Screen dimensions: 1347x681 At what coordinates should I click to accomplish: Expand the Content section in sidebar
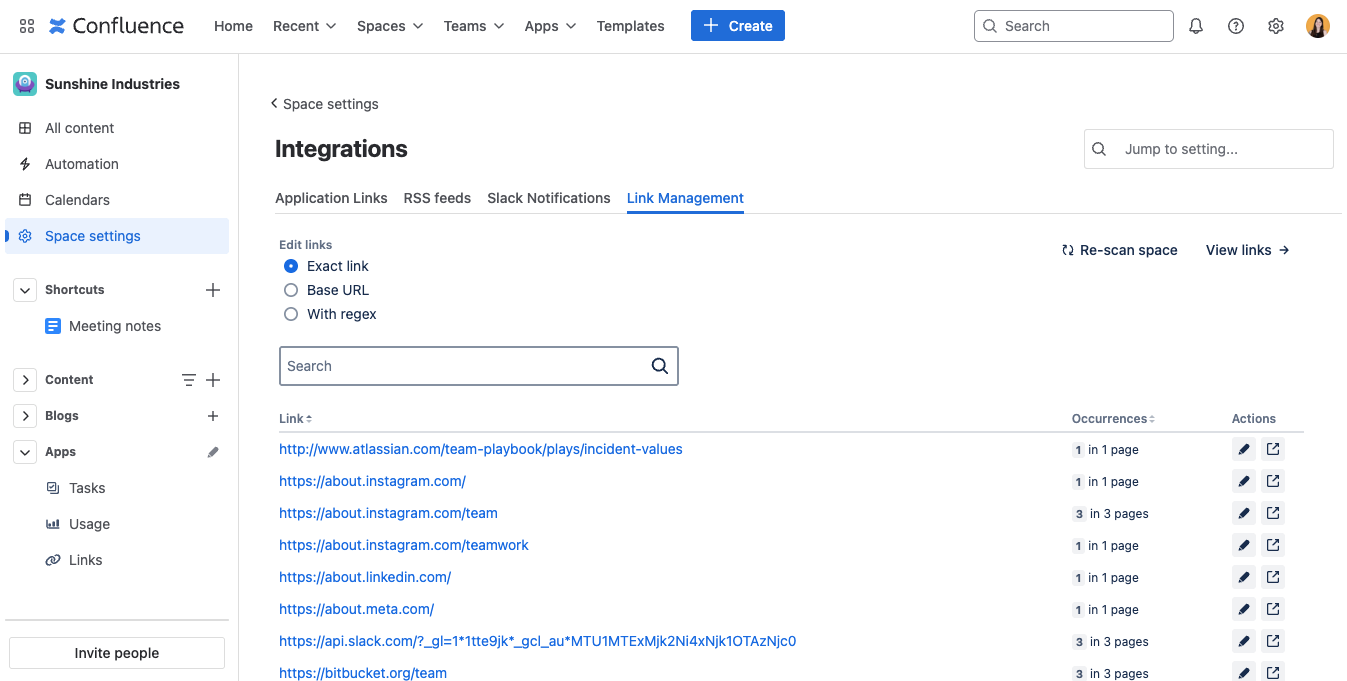click(x=24, y=379)
